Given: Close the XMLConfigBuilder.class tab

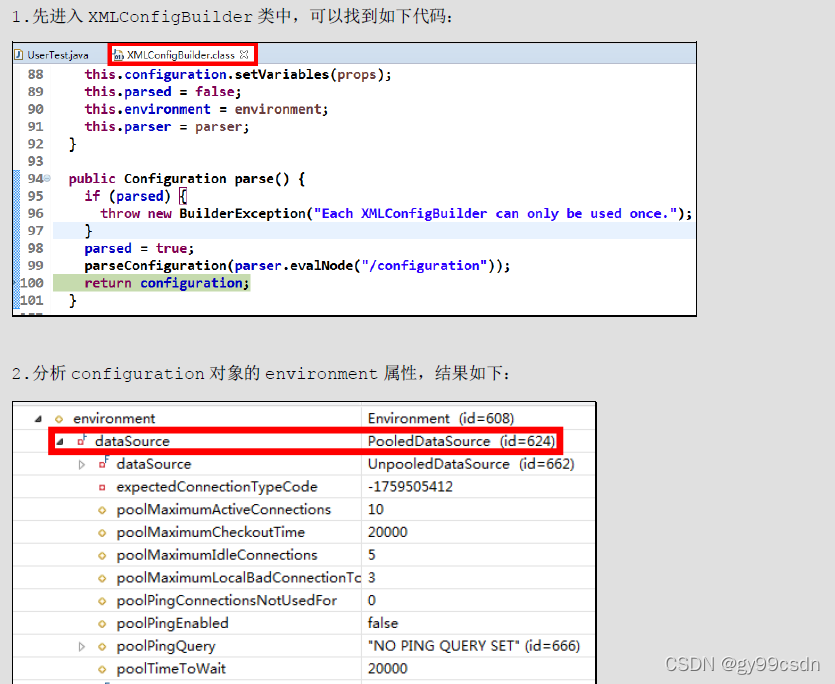Looking at the screenshot, I should pos(244,54).
